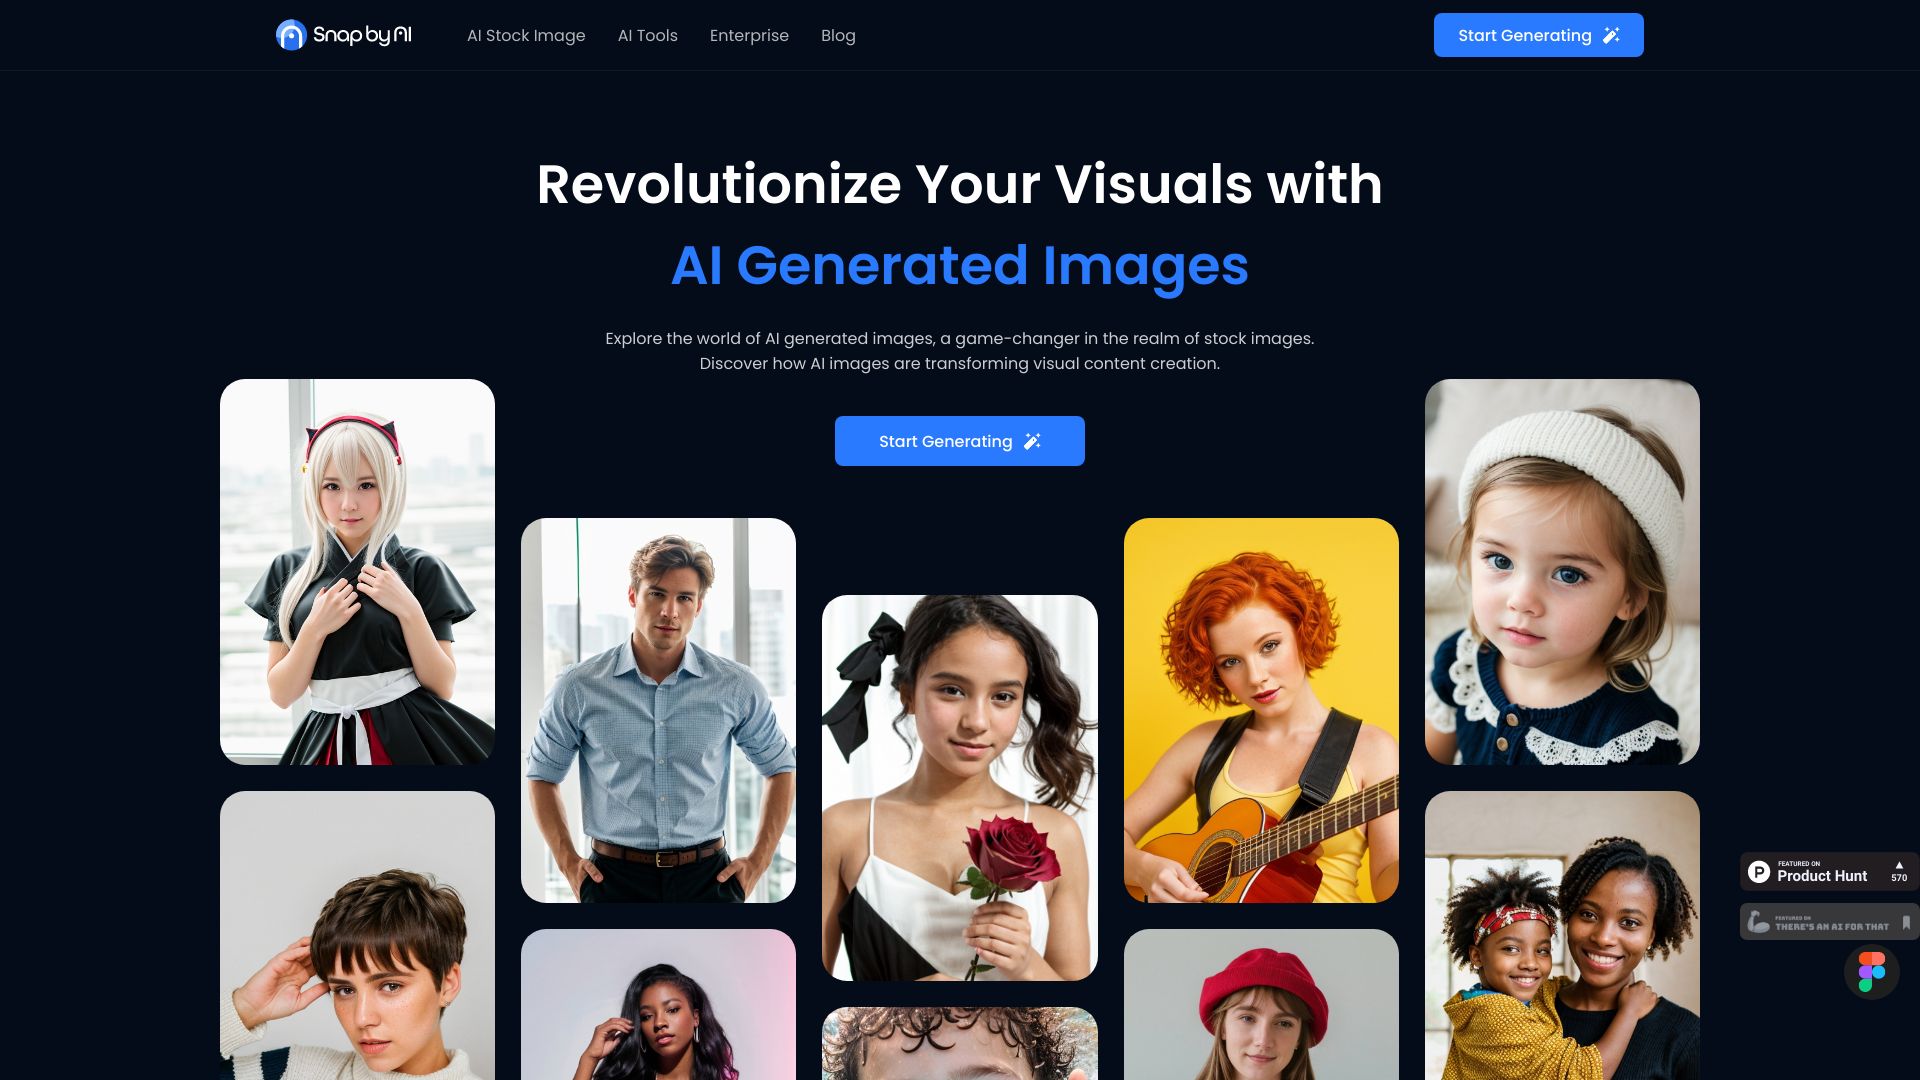Click the wand icon in hero Start Generating button
This screenshot has width=1920, height=1080.
click(1034, 440)
